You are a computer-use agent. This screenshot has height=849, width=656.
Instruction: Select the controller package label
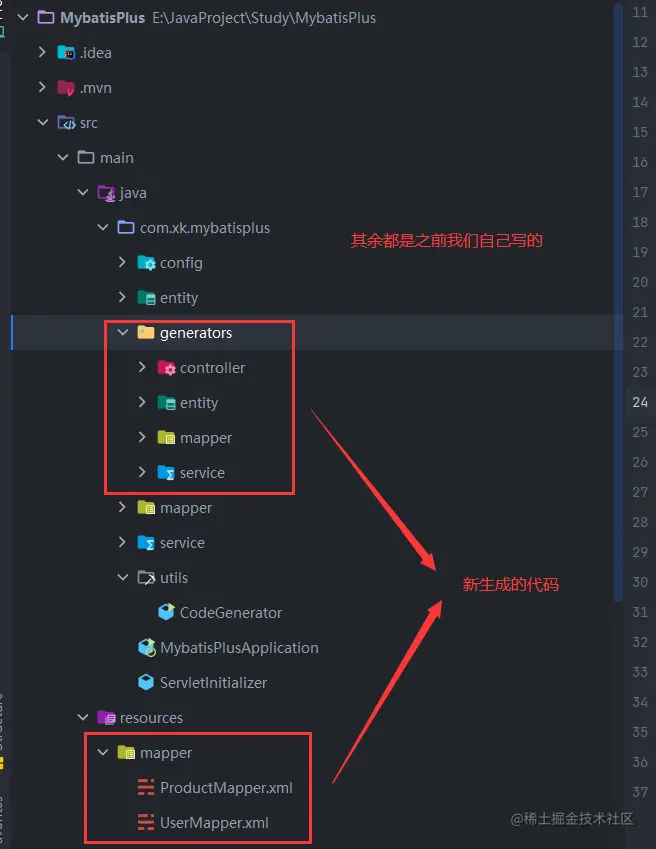coord(212,368)
